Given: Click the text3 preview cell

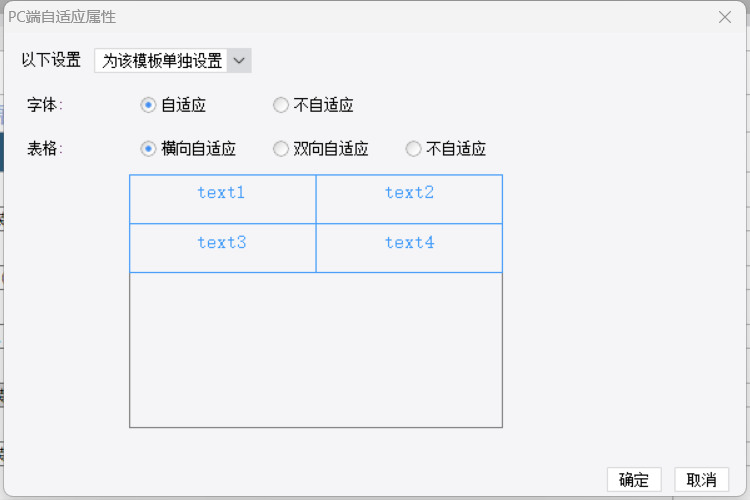Looking at the screenshot, I should click(222, 248).
